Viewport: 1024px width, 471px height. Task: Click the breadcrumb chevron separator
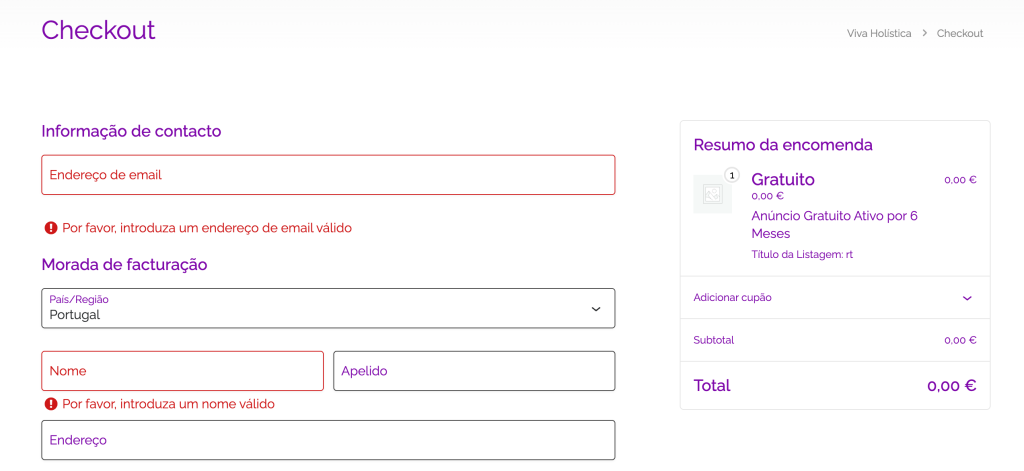click(x=924, y=34)
